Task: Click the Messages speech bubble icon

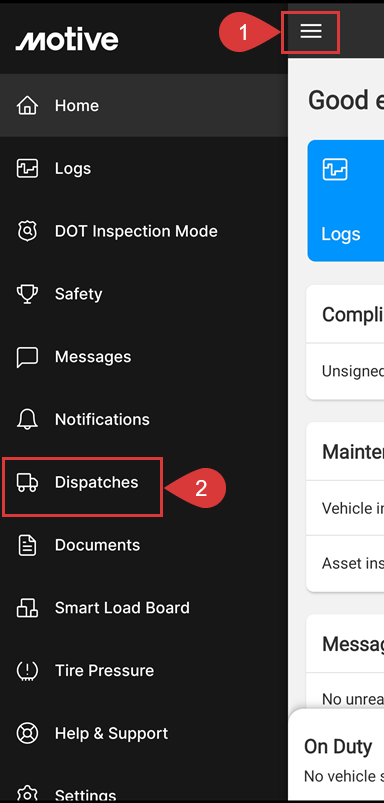Action: tap(27, 357)
